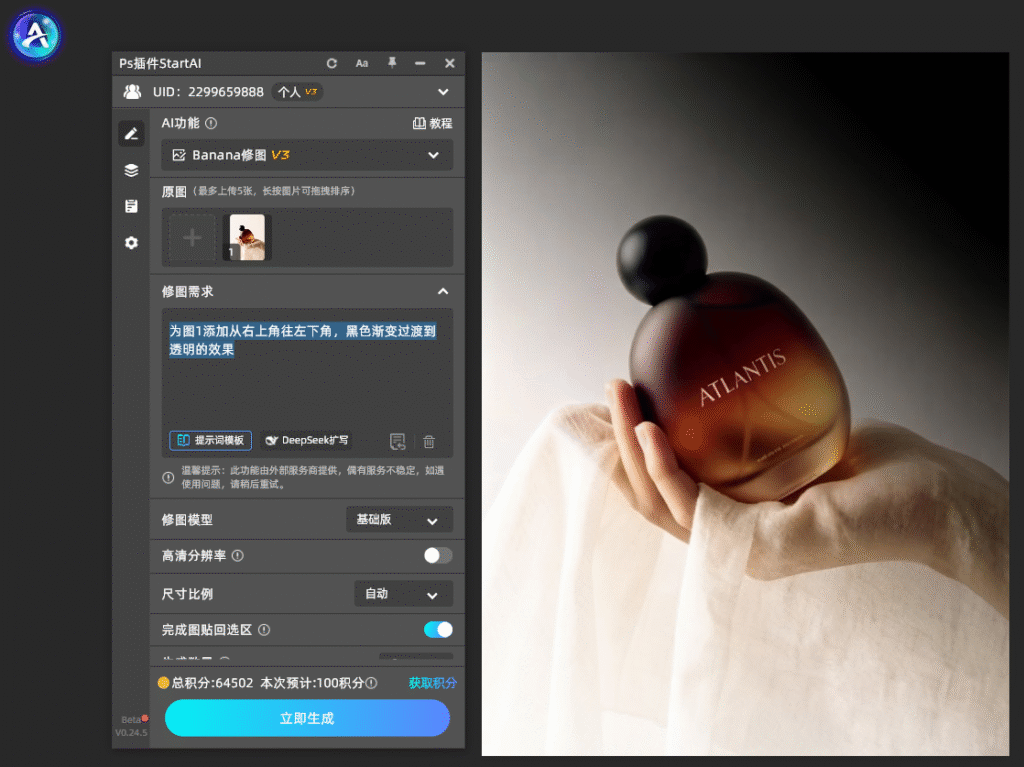Viewport: 1024px width, 767px height.
Task: Open the 教程 tutorial link
Action: pyautogui.click(x=432, y=123)
